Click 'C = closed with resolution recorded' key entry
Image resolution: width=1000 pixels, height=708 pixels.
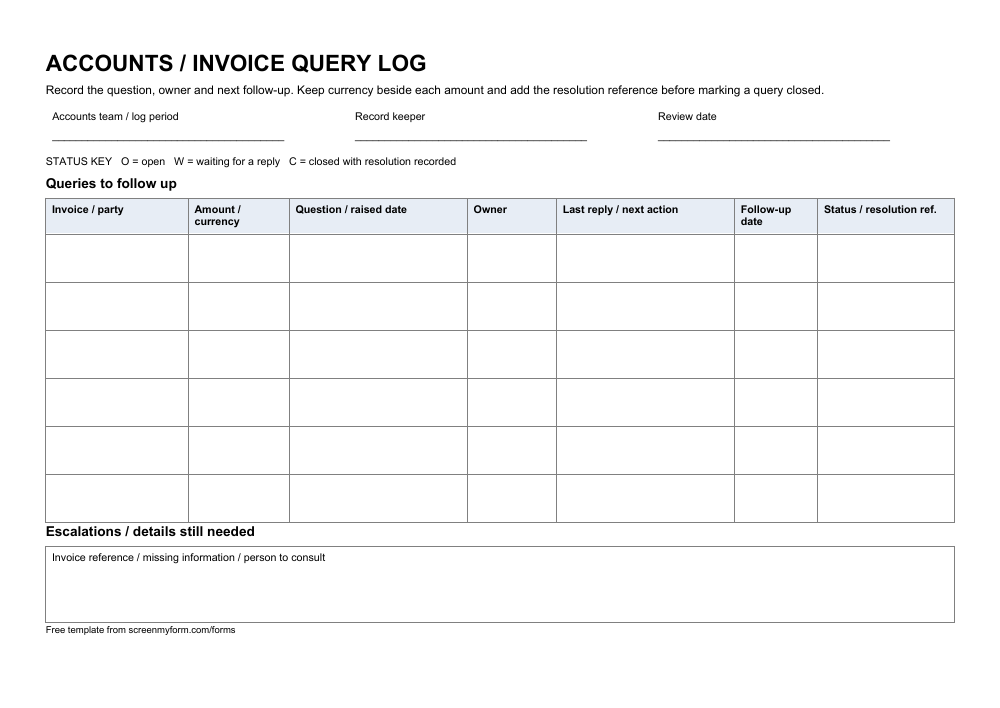[372, 161]
